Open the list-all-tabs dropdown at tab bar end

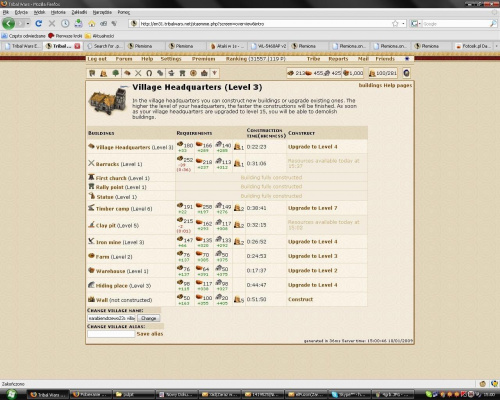[x=496, y=46]
